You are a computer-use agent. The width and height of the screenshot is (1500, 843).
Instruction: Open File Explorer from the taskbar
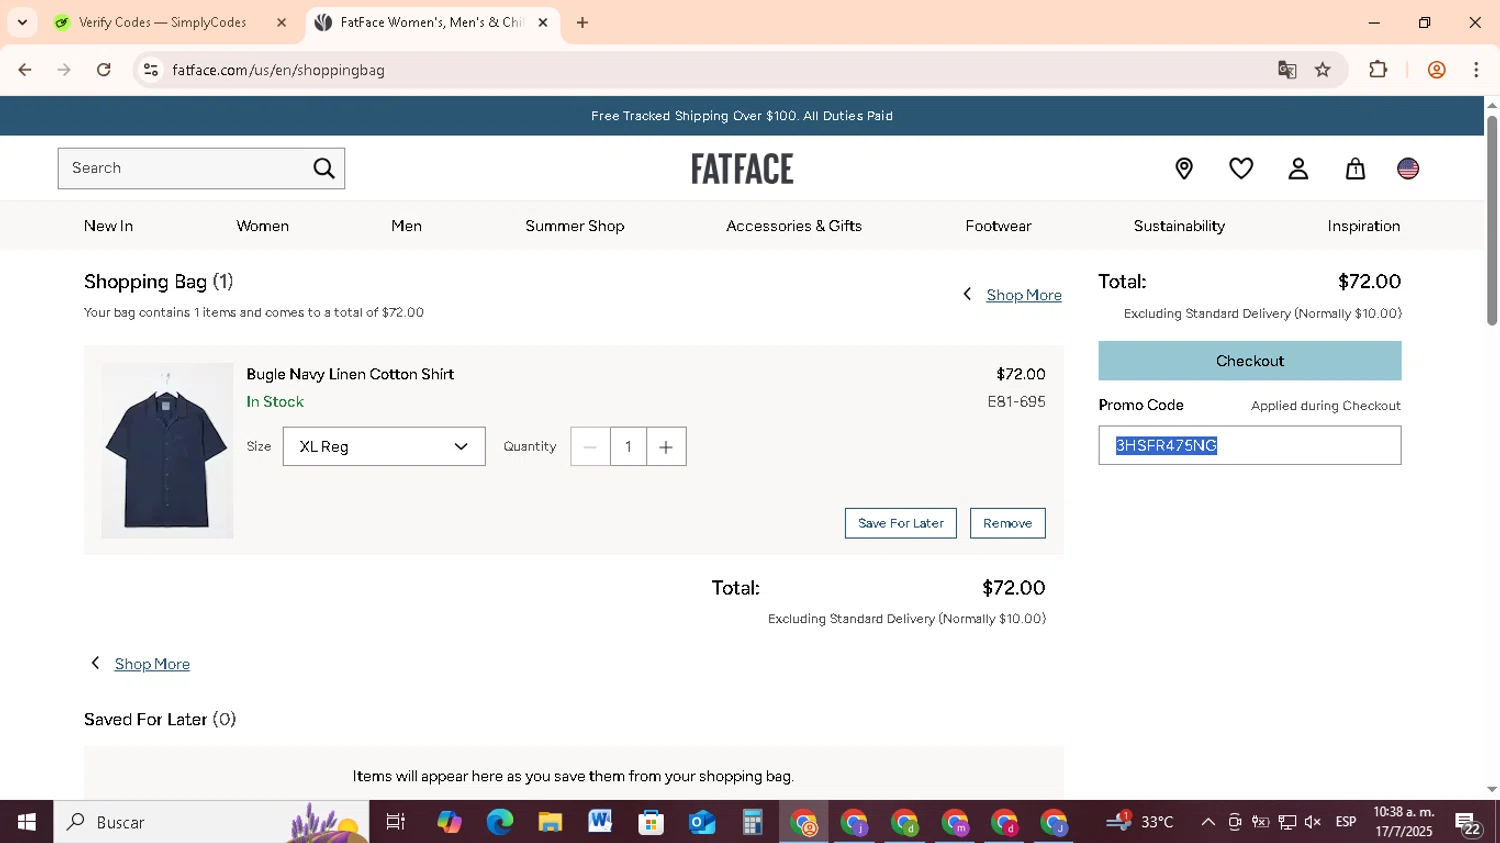pyautogui.click(x=550, y=822)
